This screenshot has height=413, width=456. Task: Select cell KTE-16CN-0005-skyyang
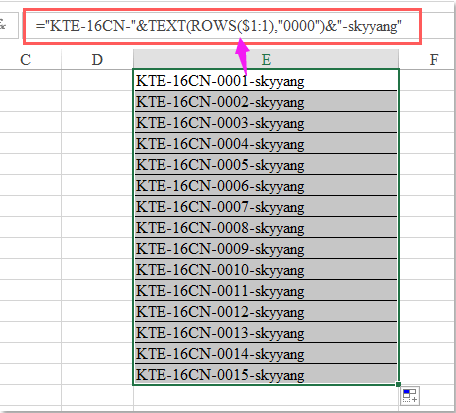[266, 164]
